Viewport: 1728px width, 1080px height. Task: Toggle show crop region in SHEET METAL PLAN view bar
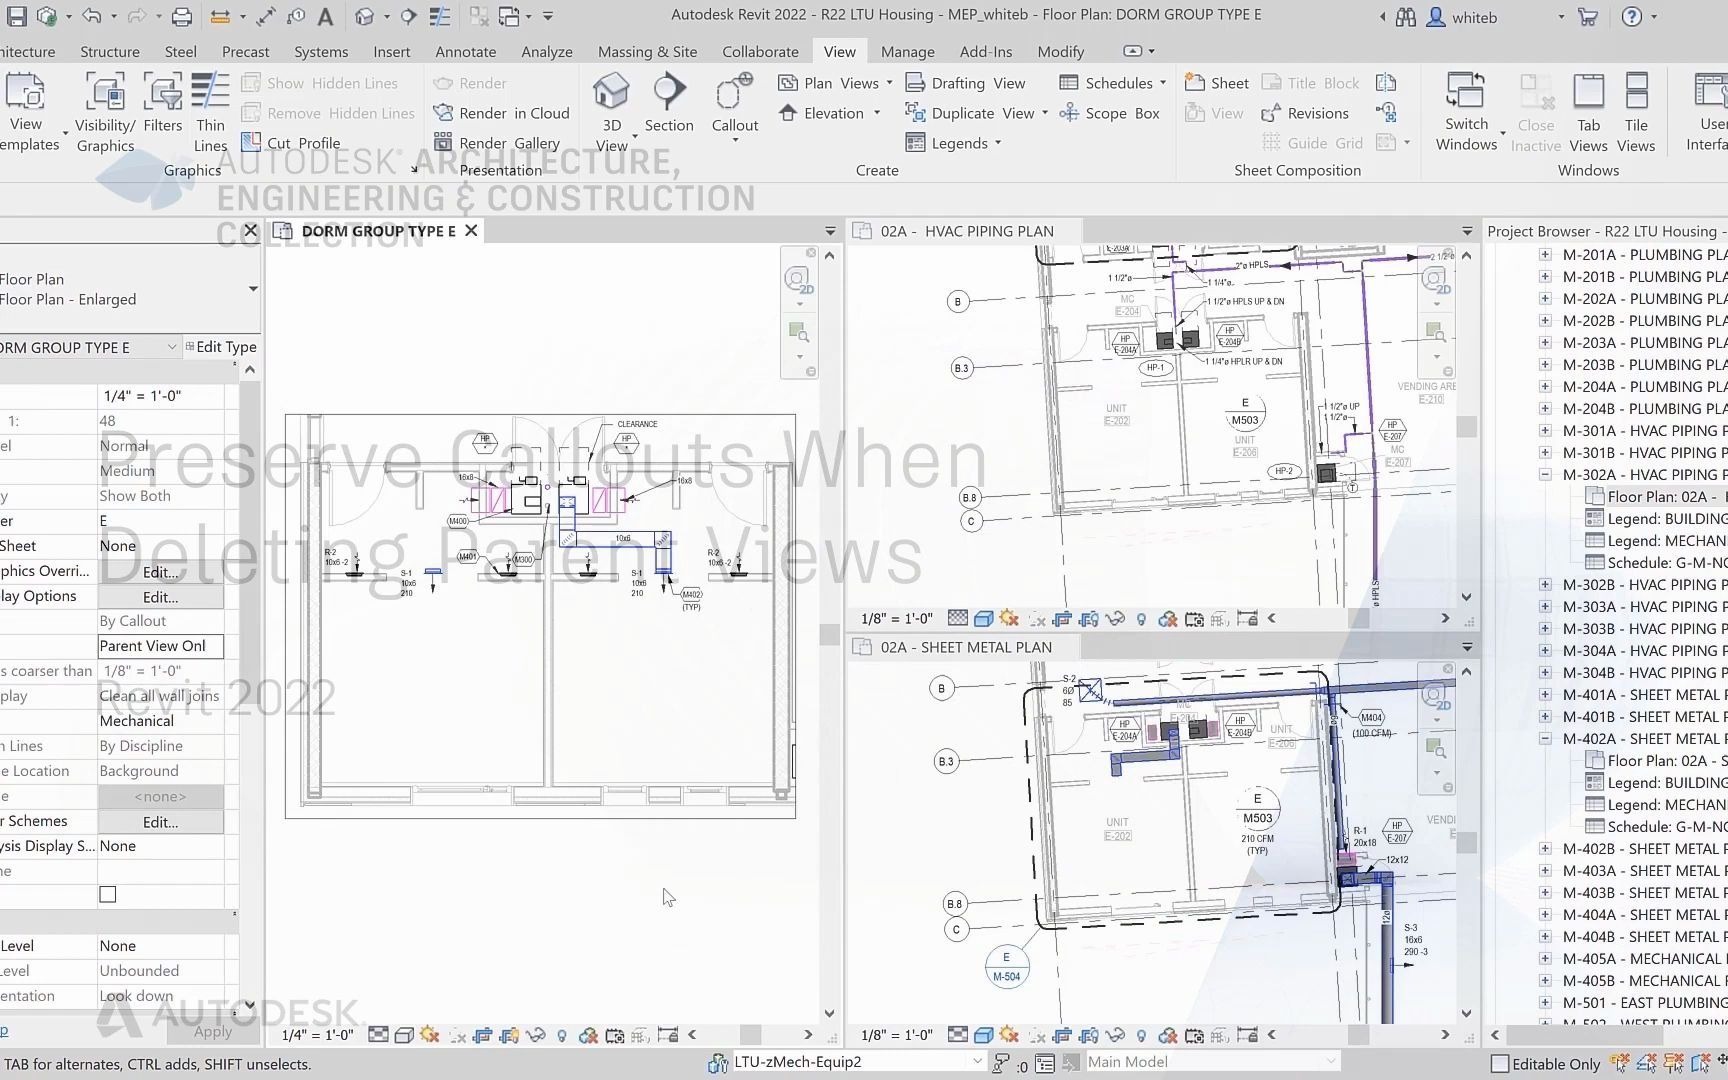(x=1088, y=1035)
